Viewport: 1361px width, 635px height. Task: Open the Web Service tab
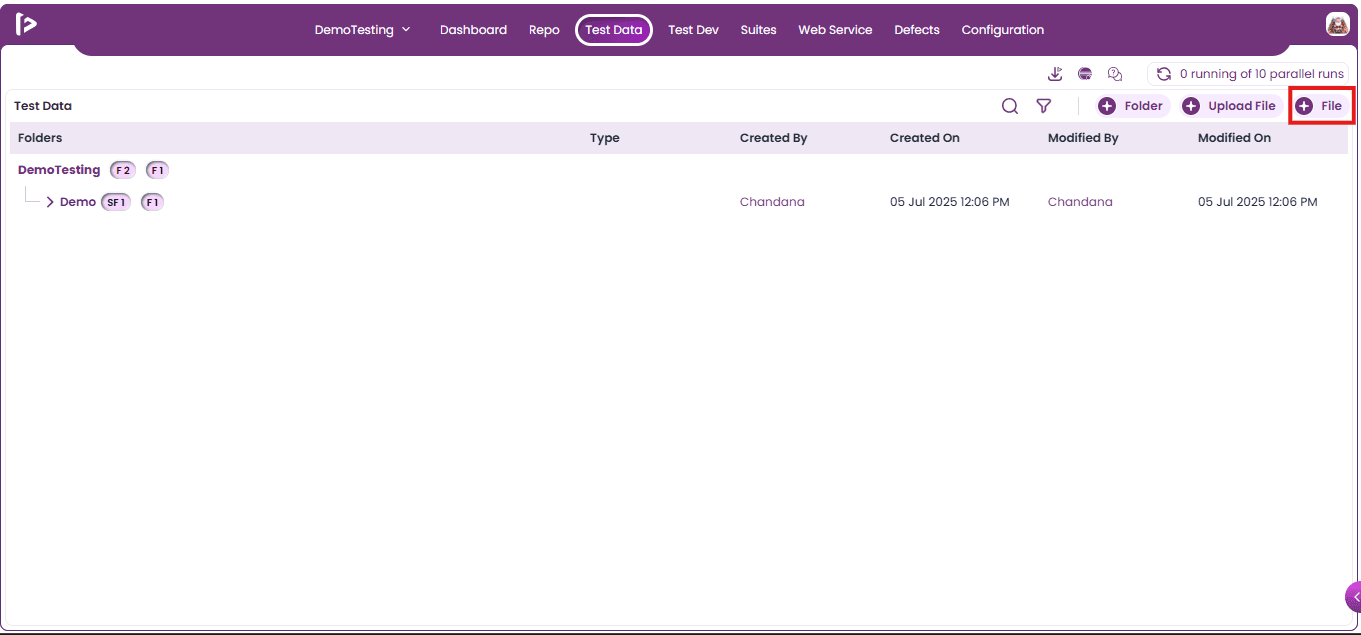[835, 30]
